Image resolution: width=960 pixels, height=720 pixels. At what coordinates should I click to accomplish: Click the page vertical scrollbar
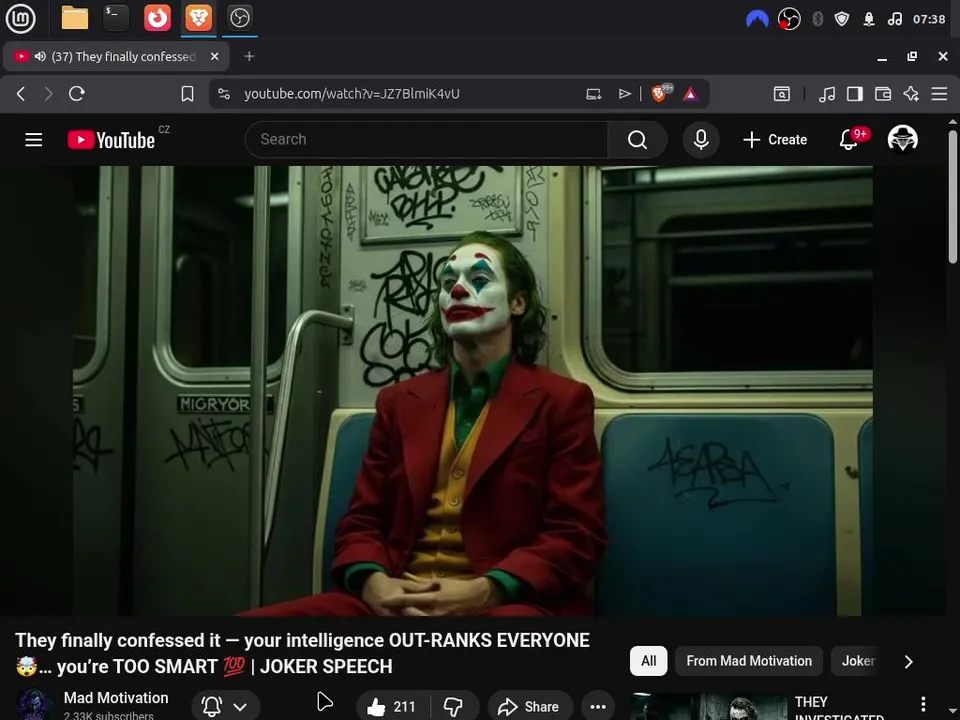tap(953, 196)
